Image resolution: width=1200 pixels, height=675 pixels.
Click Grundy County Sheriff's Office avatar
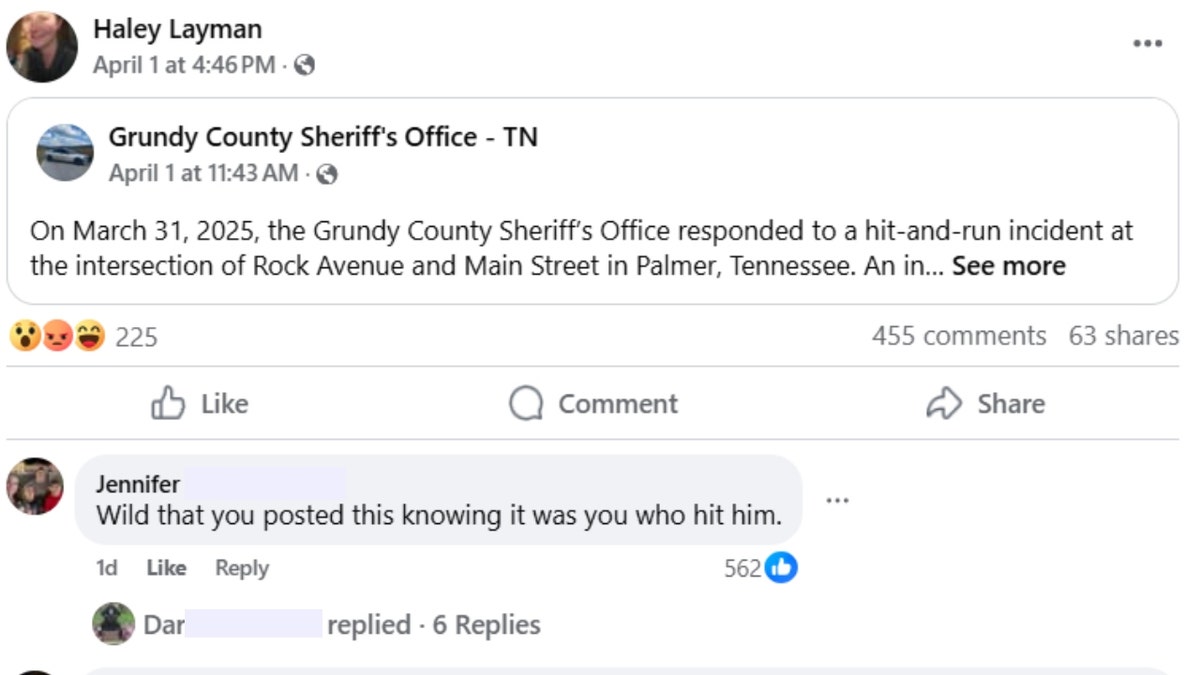click(65, 152)
